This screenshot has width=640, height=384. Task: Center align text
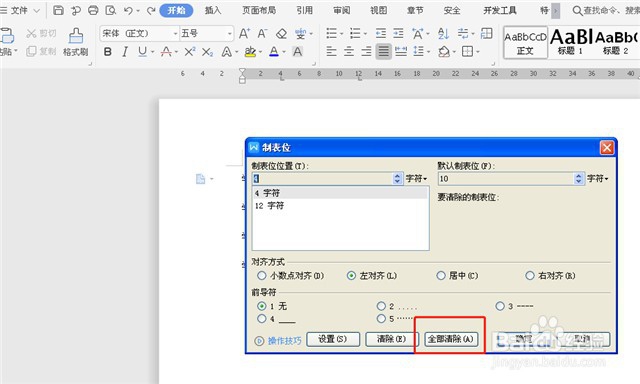[x=349, y=52]
